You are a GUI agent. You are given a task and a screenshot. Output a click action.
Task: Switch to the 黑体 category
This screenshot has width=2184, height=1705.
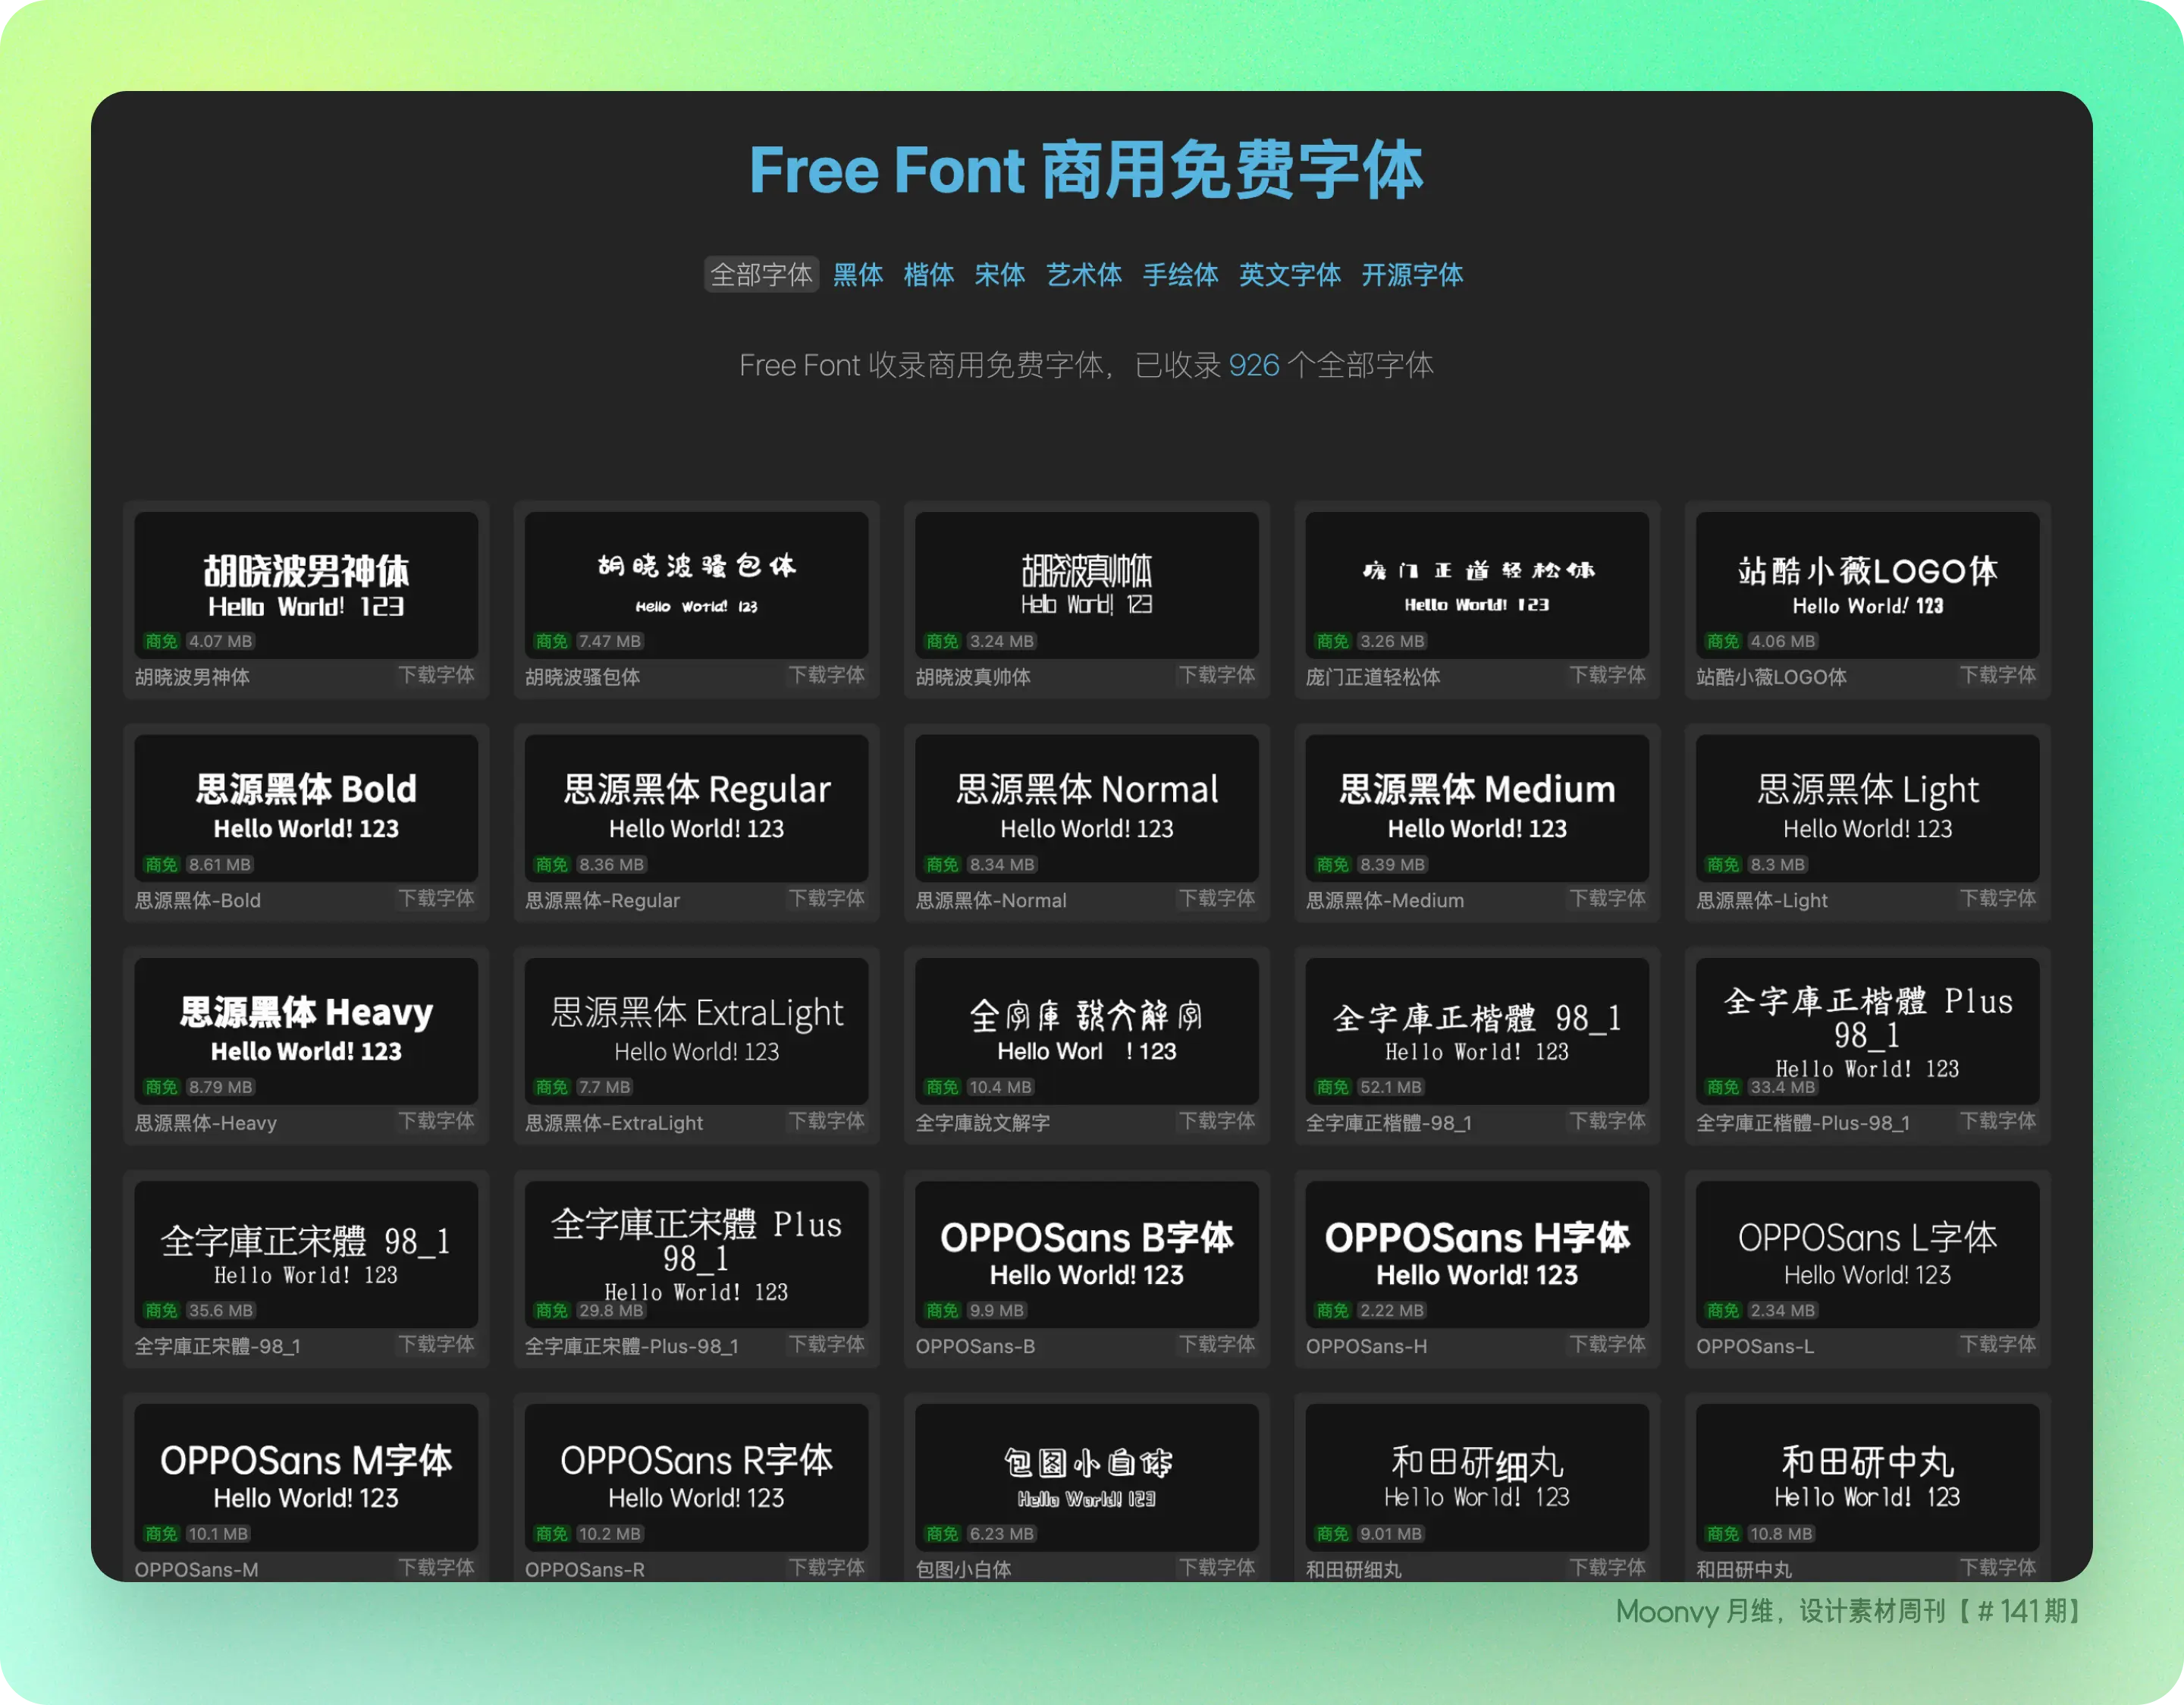click(x=858, y=274)
